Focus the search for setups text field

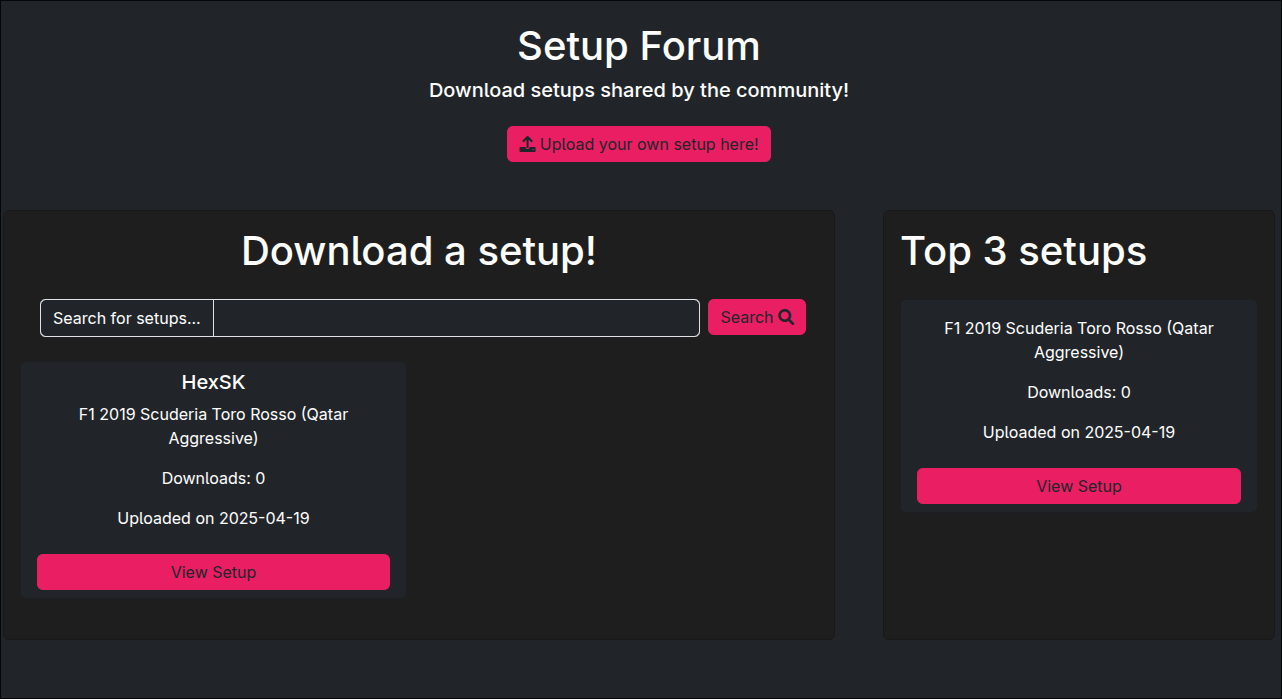456,318
